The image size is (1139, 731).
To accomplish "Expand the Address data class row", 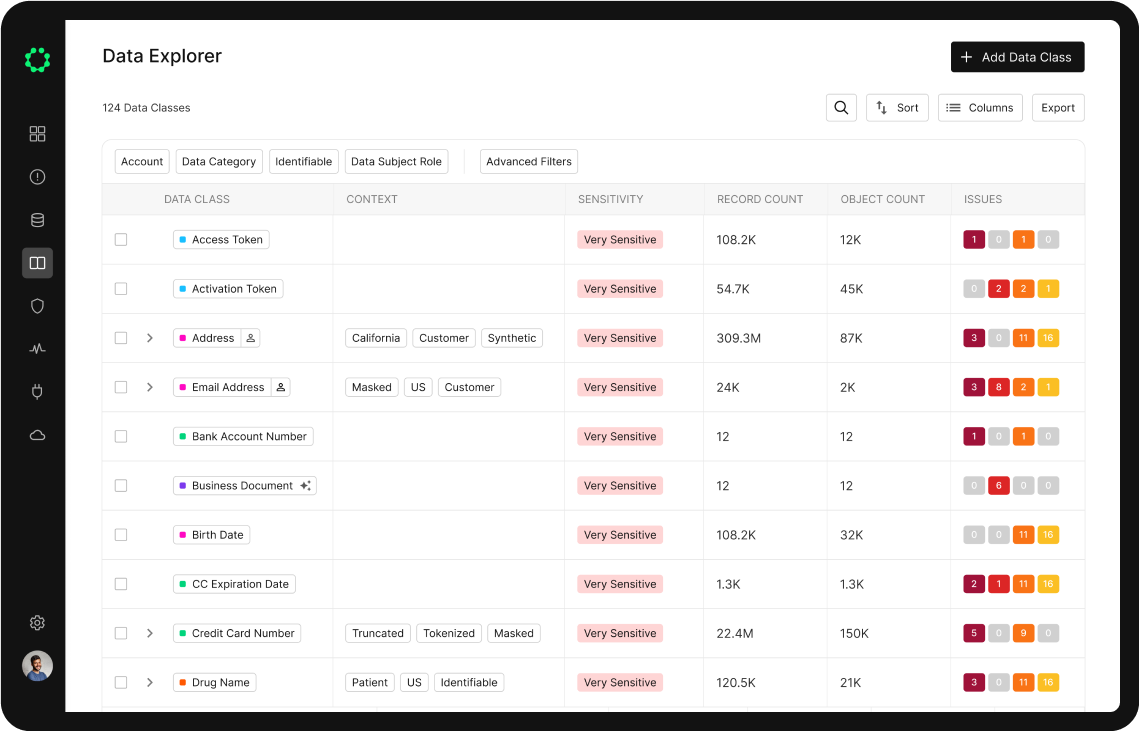I will coord(150,338).
